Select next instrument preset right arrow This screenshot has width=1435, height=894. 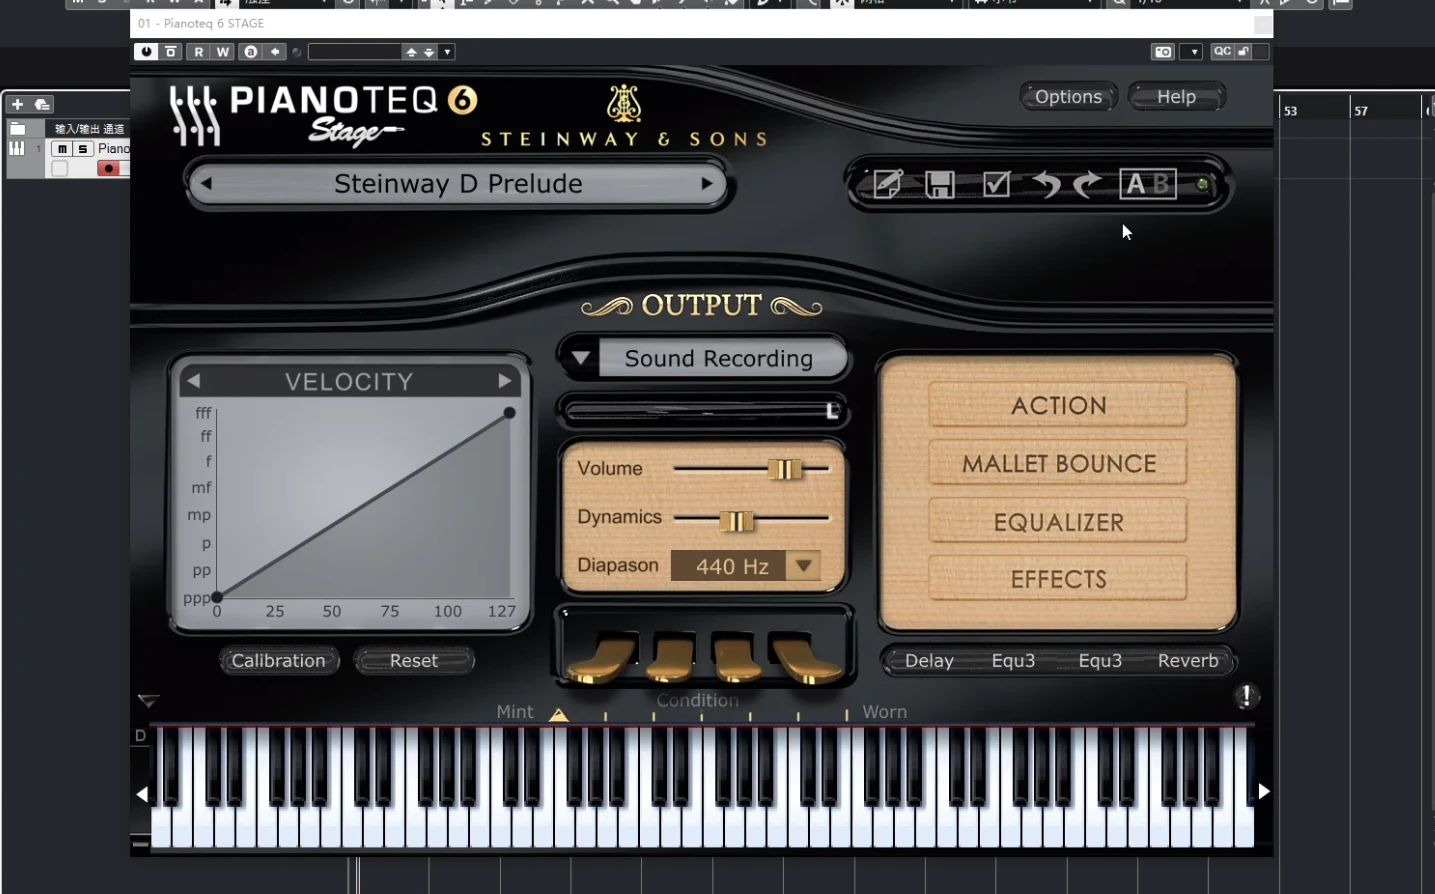[707, 184]
